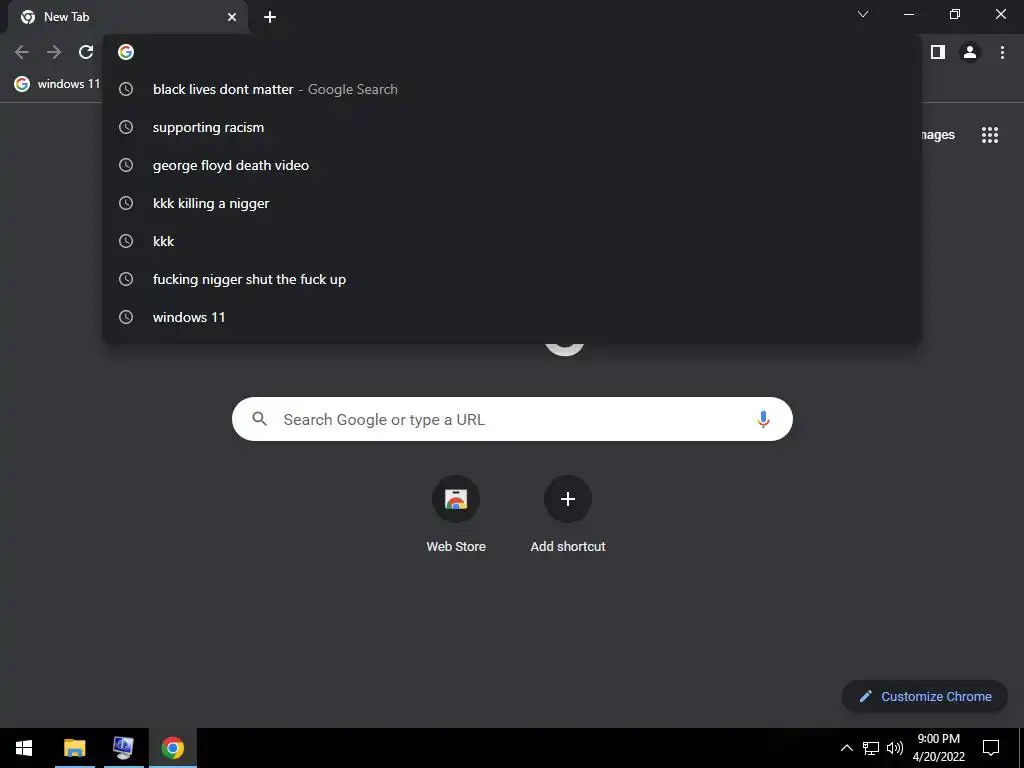Click the Chrome taskbar icon

pos(173,748)
